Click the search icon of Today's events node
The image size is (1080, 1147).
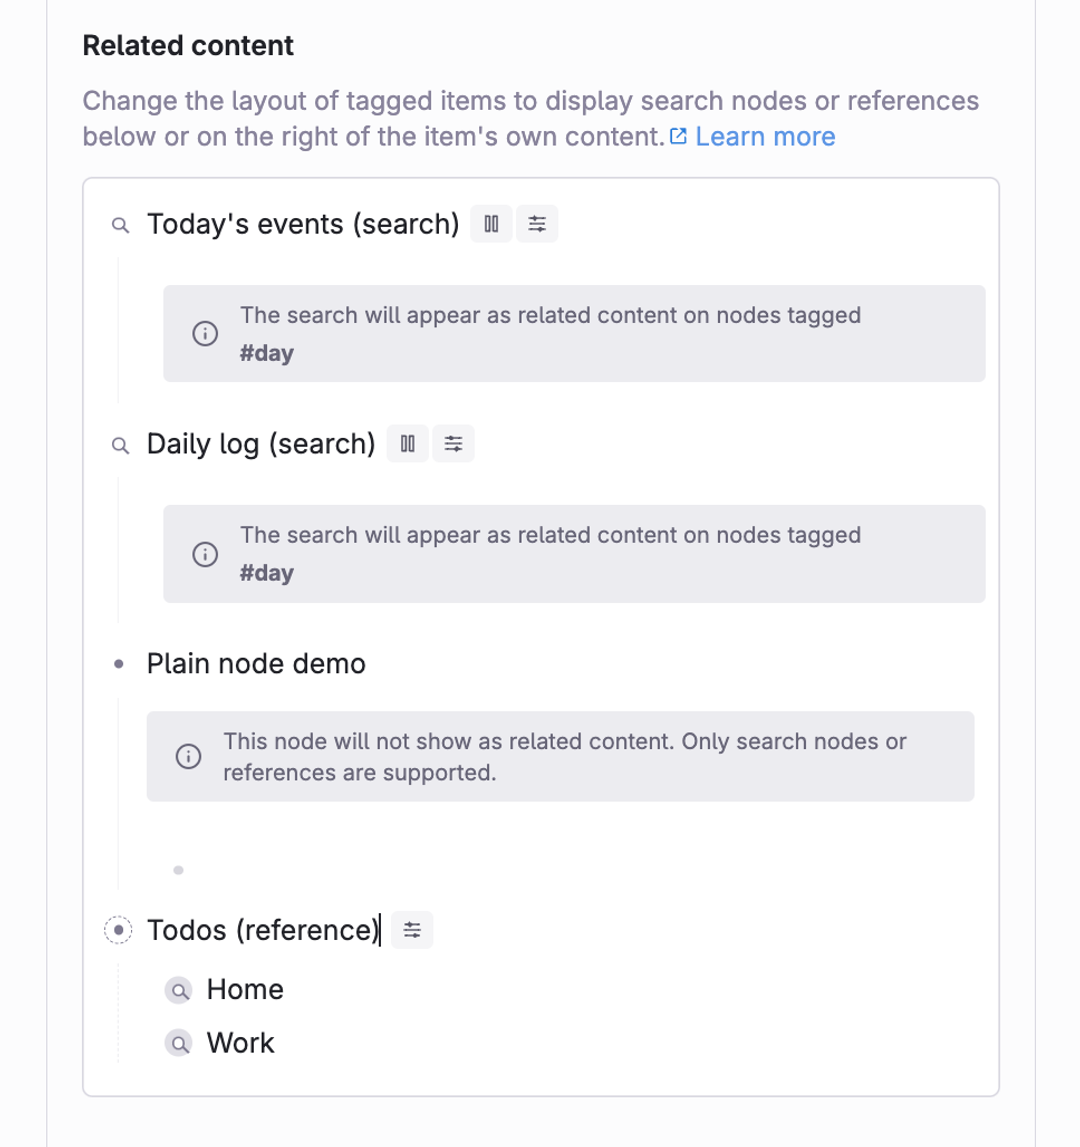[x=119, y=225]
